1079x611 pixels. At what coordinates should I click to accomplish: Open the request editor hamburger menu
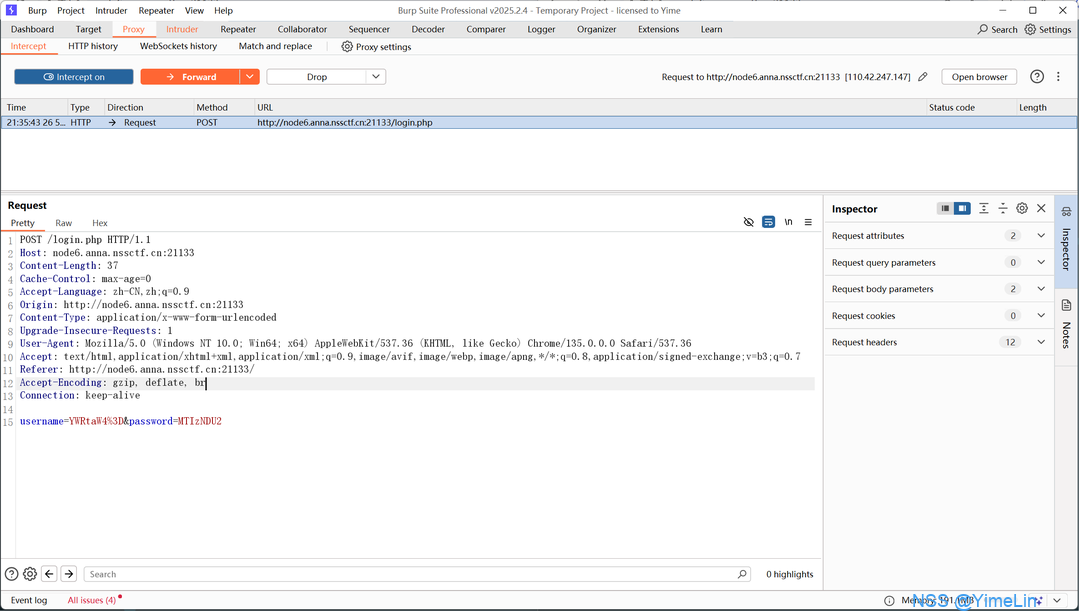[x=809, y=222]
